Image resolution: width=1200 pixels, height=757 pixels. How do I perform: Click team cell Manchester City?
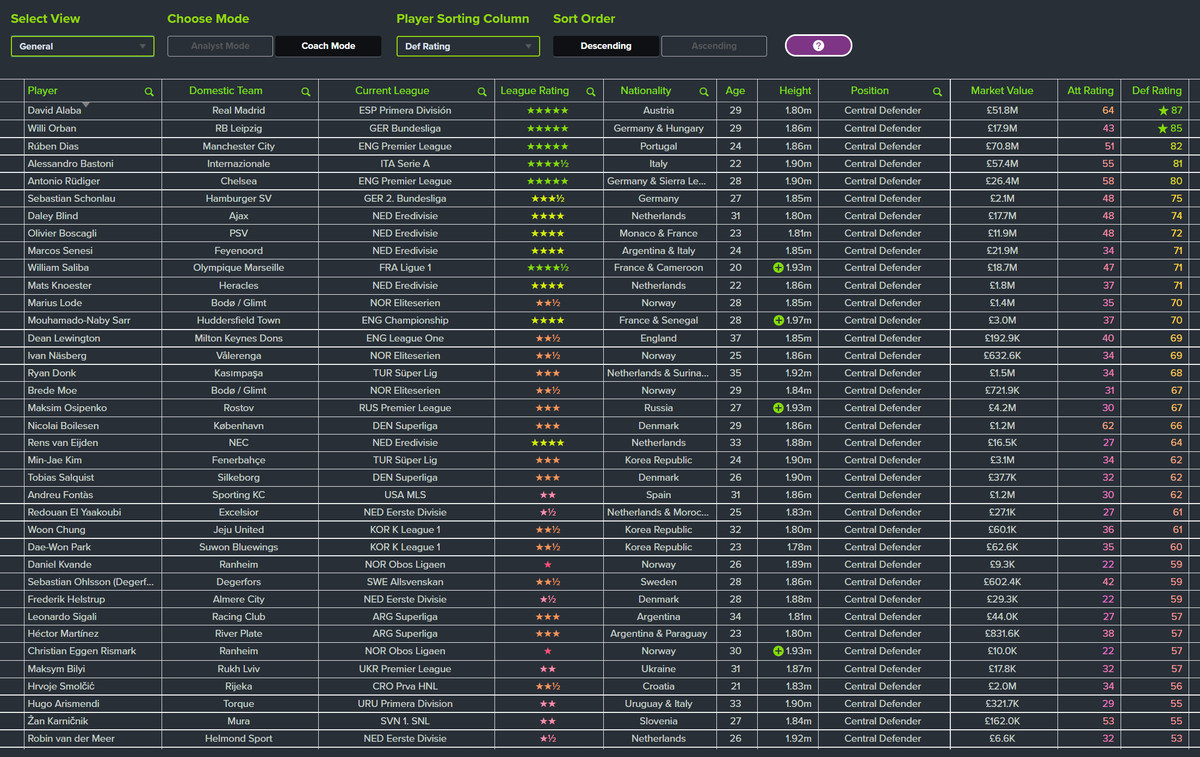[x=239, y=146]
